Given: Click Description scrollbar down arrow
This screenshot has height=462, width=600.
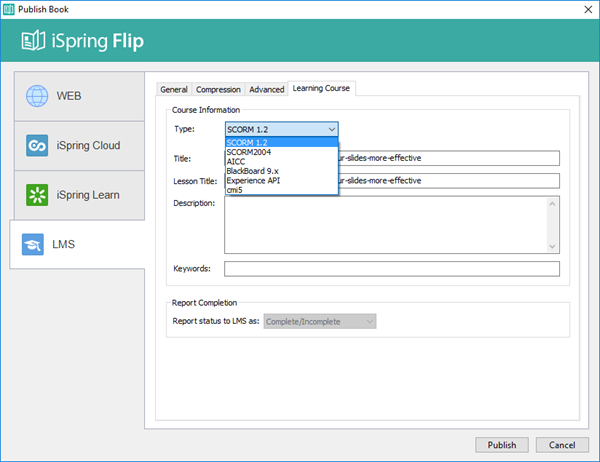Looking at the screenshot, I should pyautogui.click(x=552, y=246).
